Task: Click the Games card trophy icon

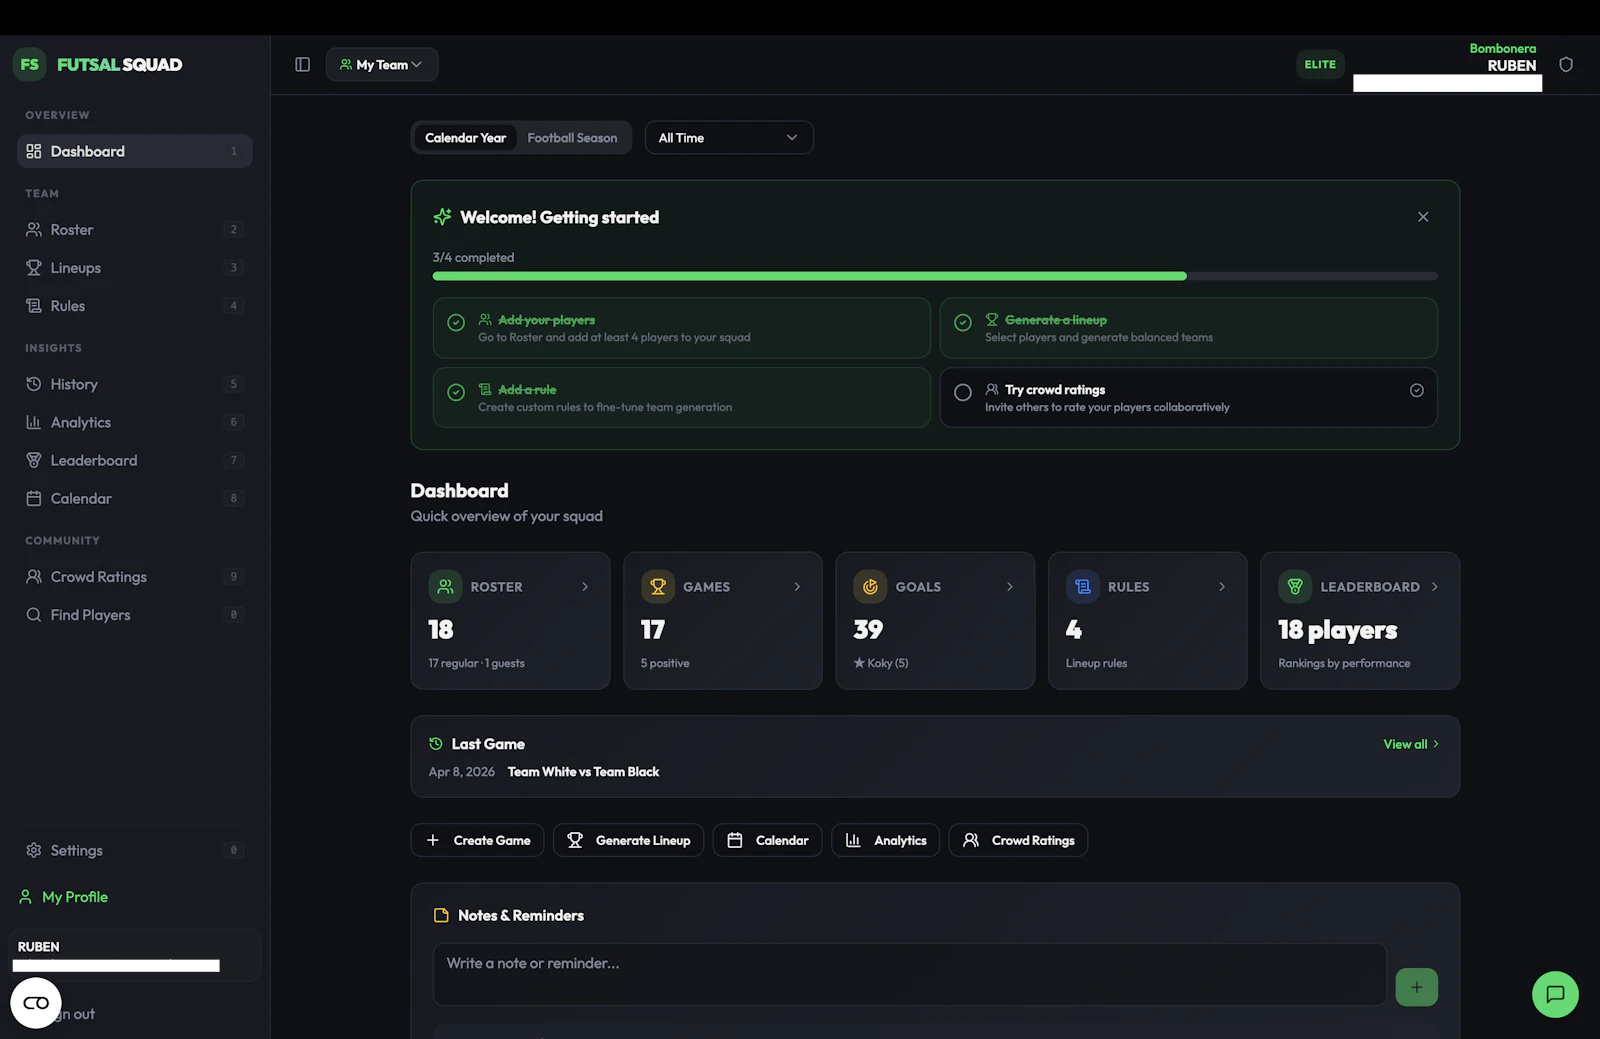Action: [x=658, y=587]
